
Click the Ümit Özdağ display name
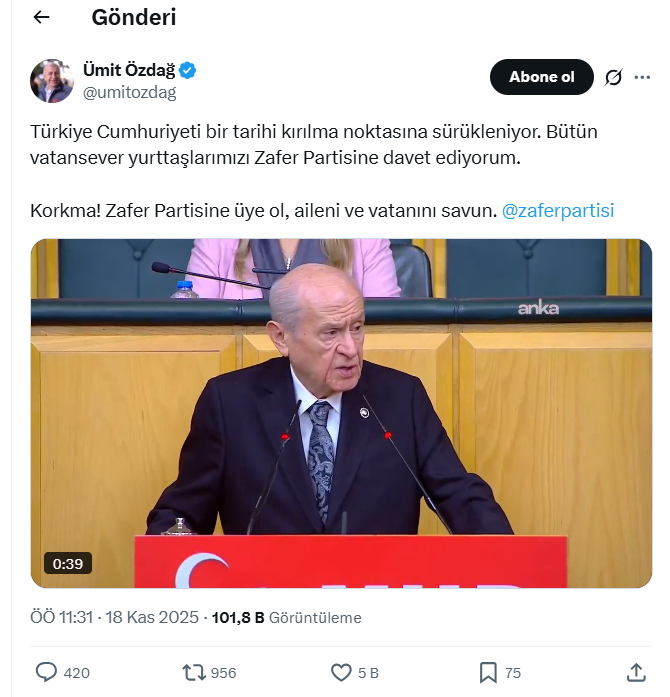[x=129, y=70]
